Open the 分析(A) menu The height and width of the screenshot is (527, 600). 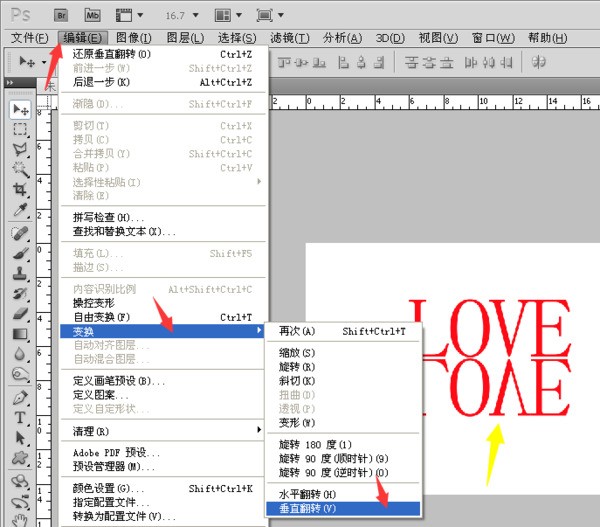342,38
